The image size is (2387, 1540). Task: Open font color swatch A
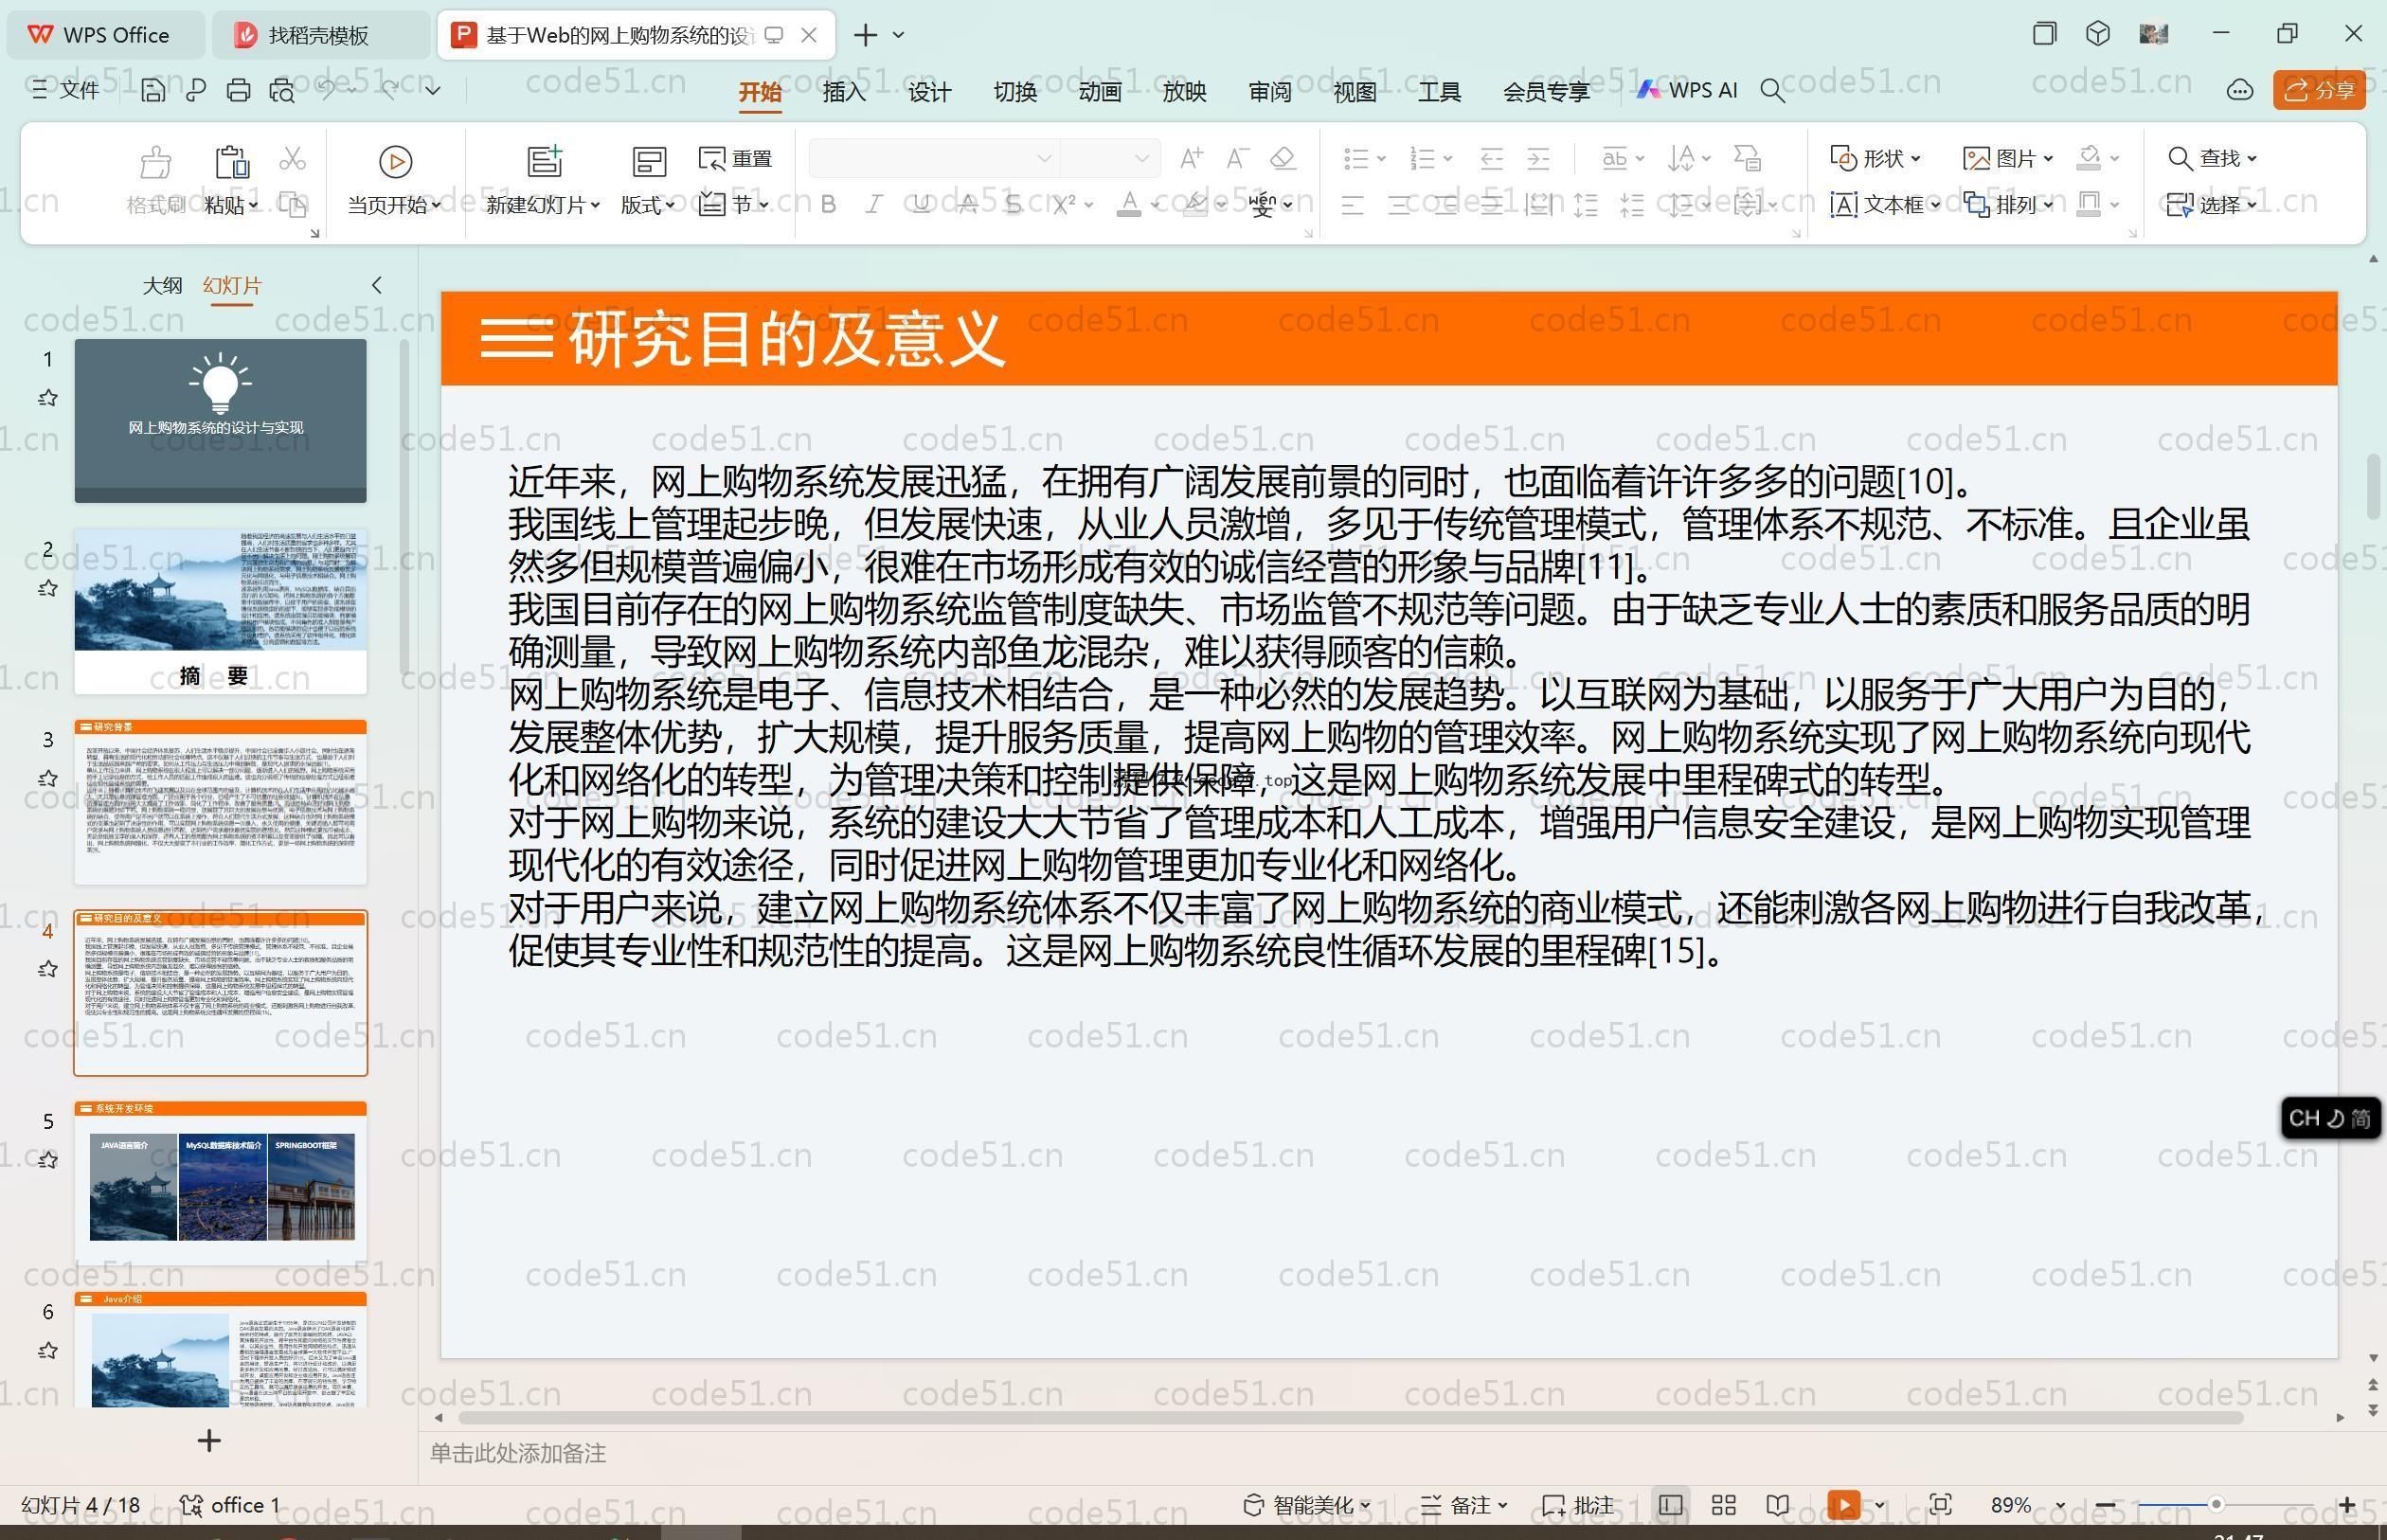(1128, 204)
